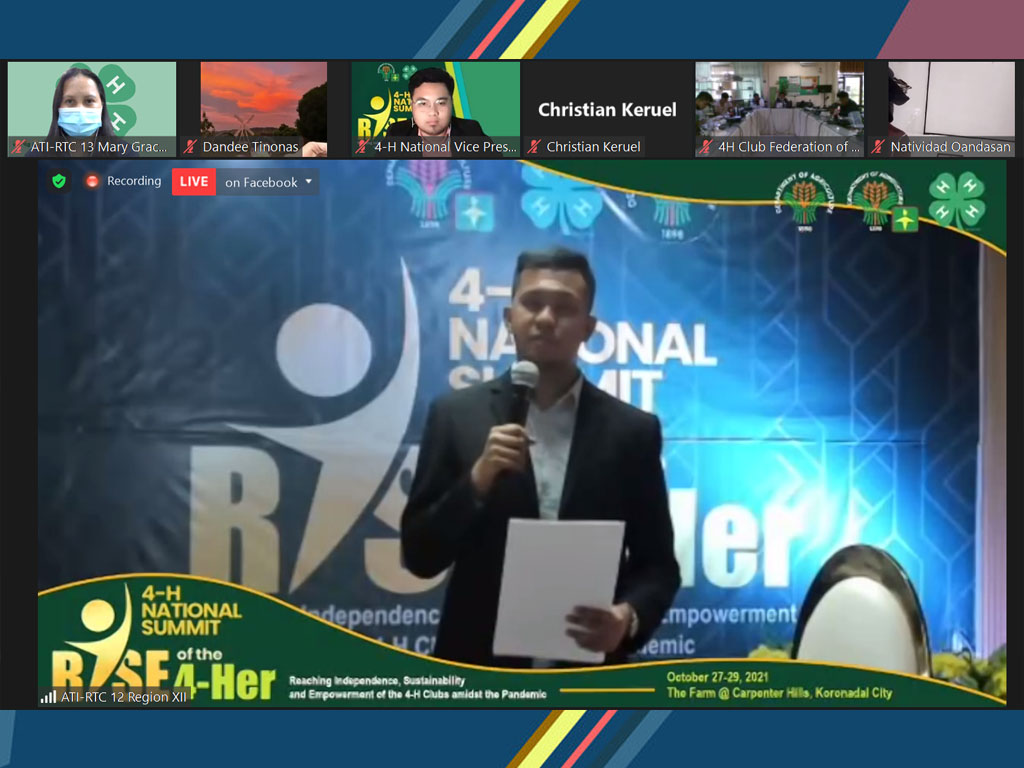Image resolution: width=1024 pixels, height=768 pixels.
Task: Click the "ATI-RTC 12 Region XII" name label
Action: pos(123,697)
